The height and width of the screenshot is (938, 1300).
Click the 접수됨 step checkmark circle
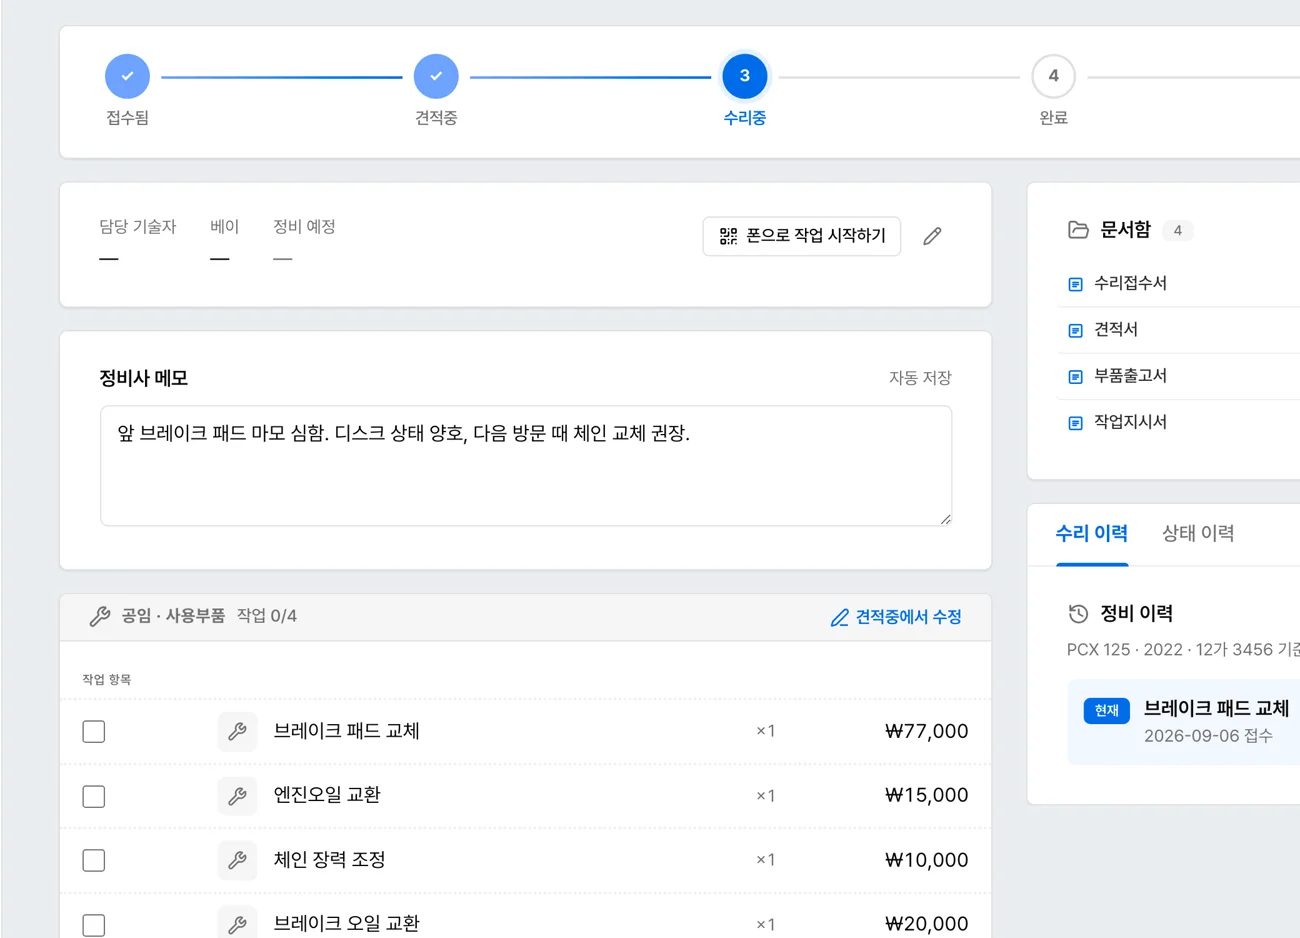point(127,76)
